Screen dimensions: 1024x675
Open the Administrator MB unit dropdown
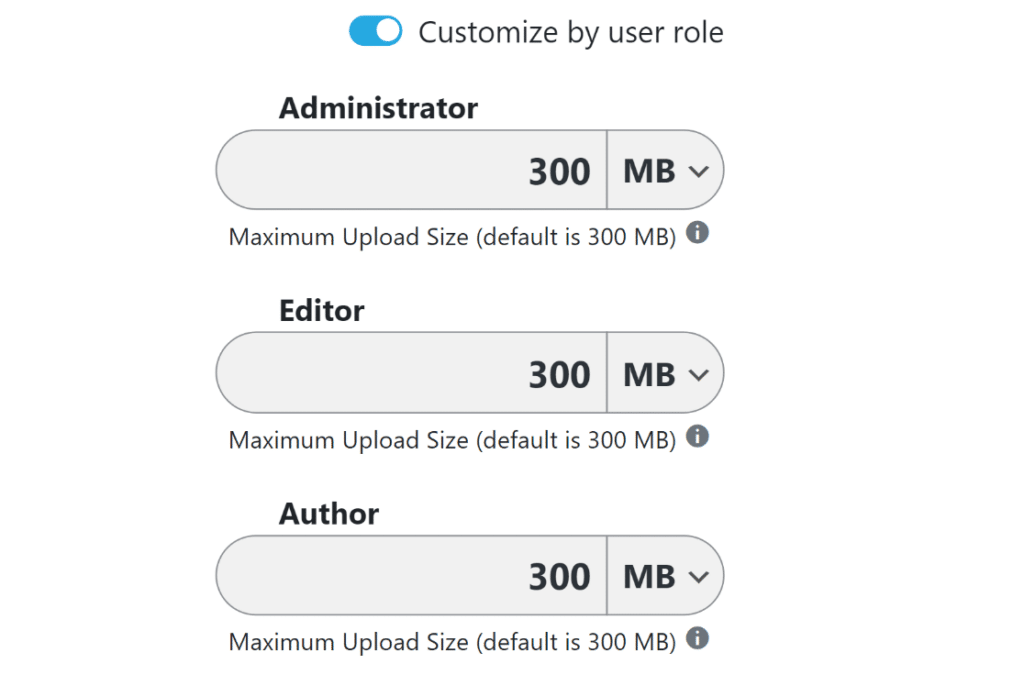click(x=665, y=170)
